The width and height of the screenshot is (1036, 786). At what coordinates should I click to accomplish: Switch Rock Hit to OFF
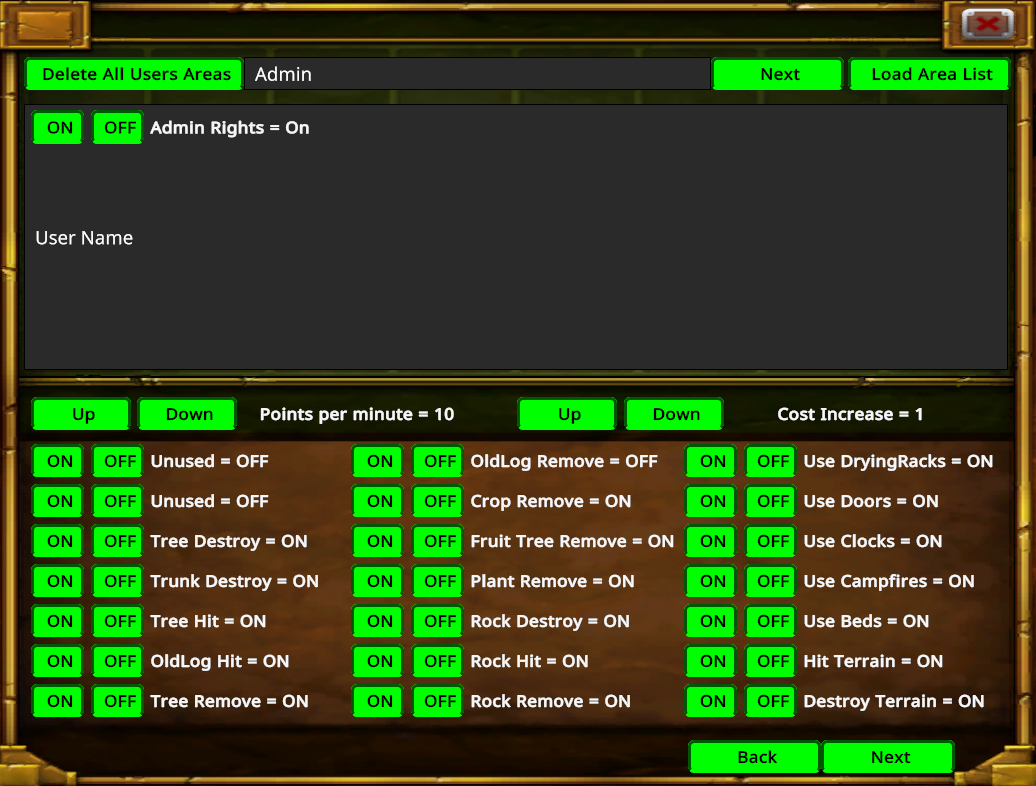tap(439, 661)
